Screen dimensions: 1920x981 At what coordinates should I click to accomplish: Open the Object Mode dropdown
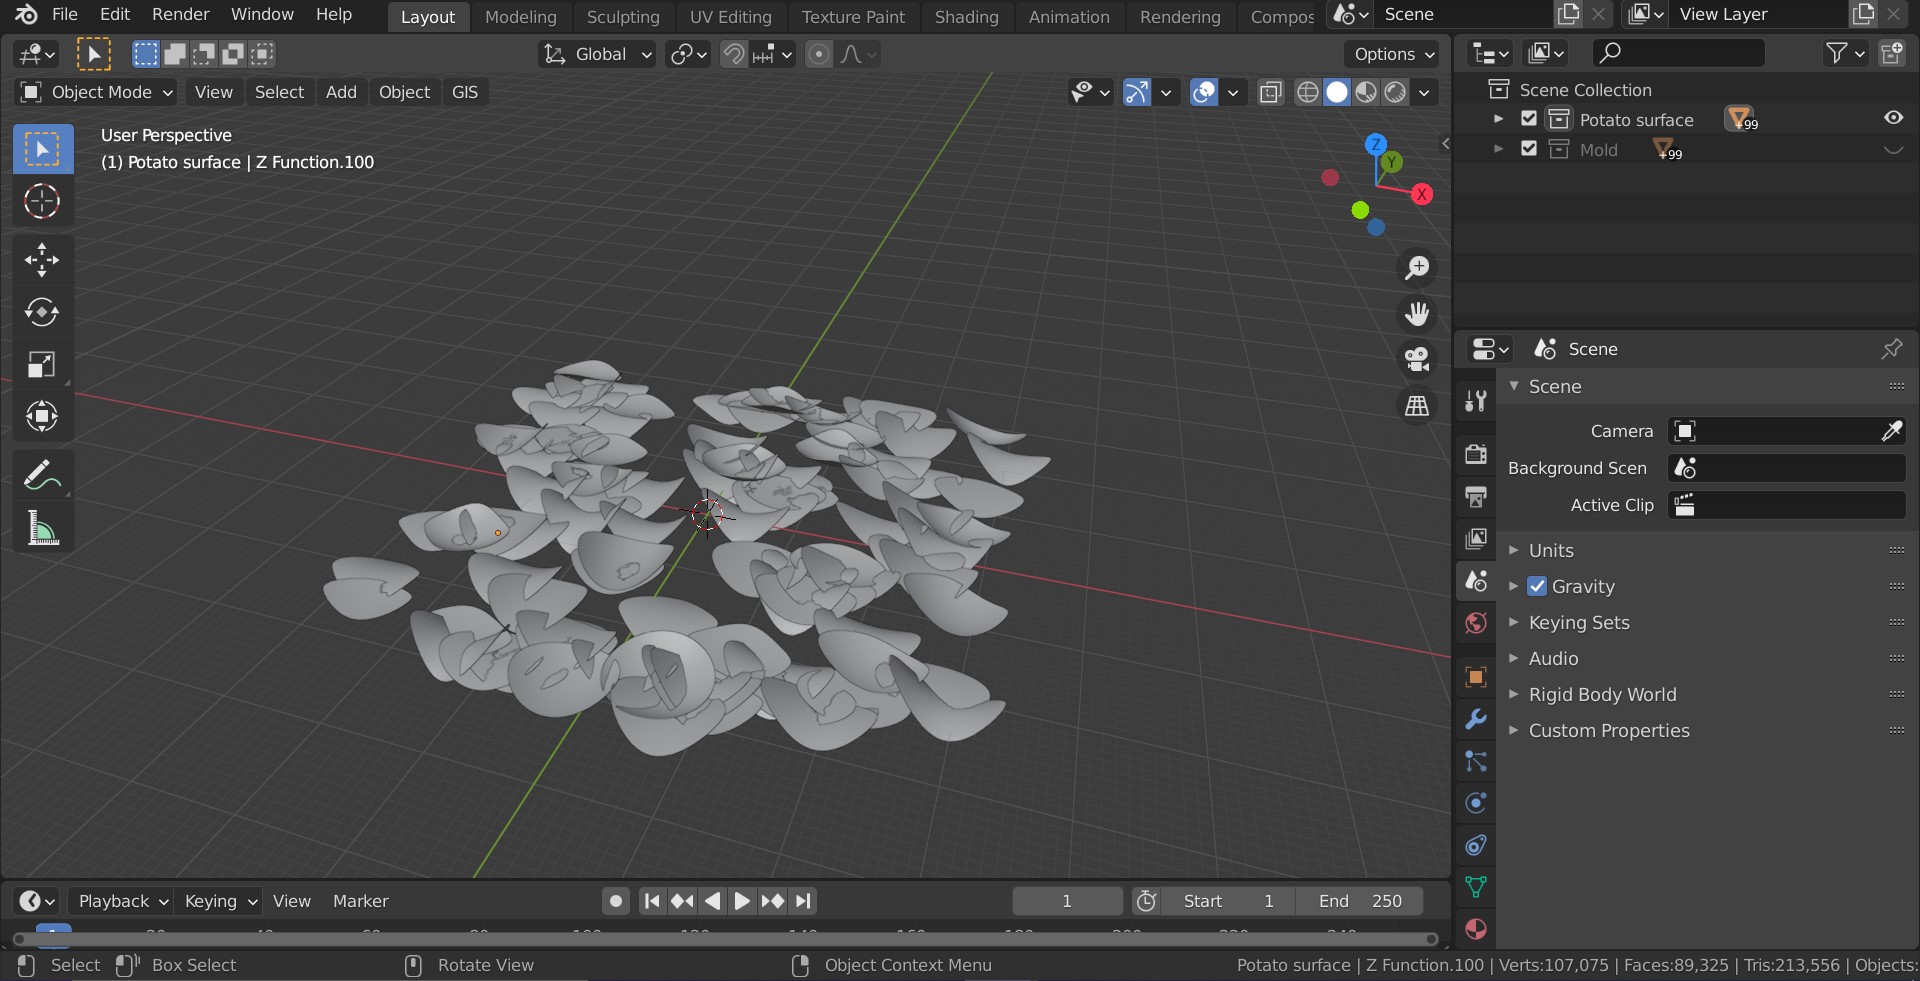coord(97,92)
